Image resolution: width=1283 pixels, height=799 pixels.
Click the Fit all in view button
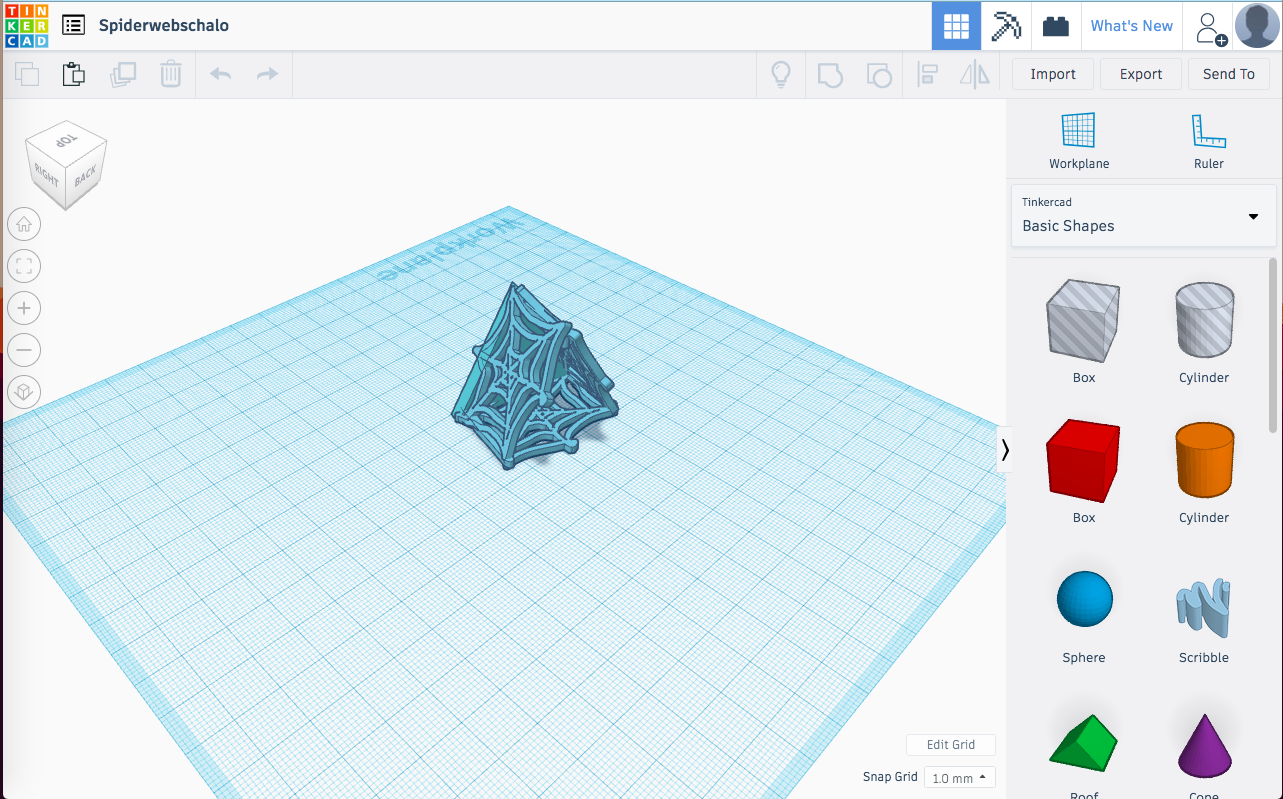tap(24, 266)
